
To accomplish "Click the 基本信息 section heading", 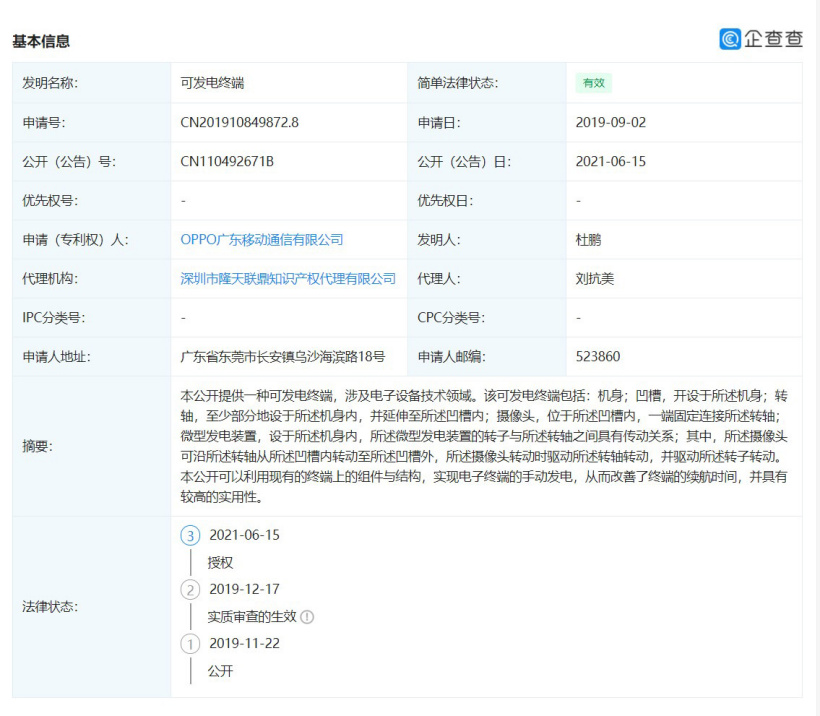I will (41, 42).
